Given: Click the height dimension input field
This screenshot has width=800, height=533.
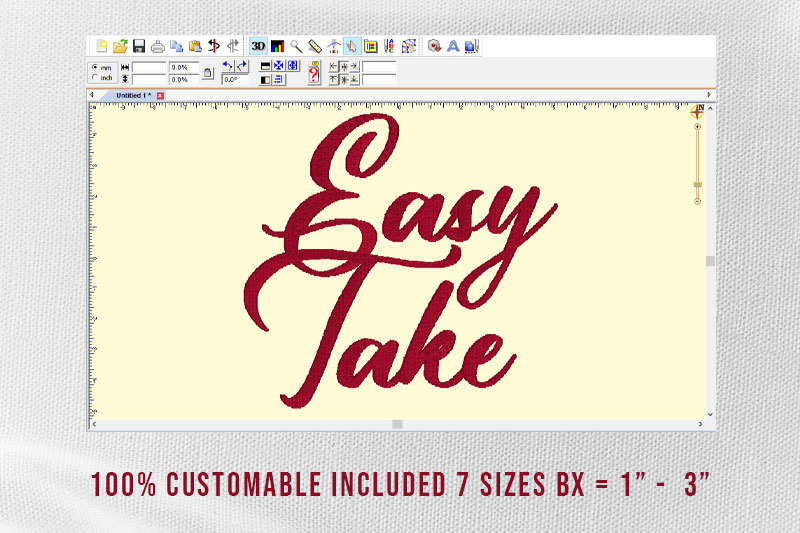Looking at the screenshot, I should (149, 79).
